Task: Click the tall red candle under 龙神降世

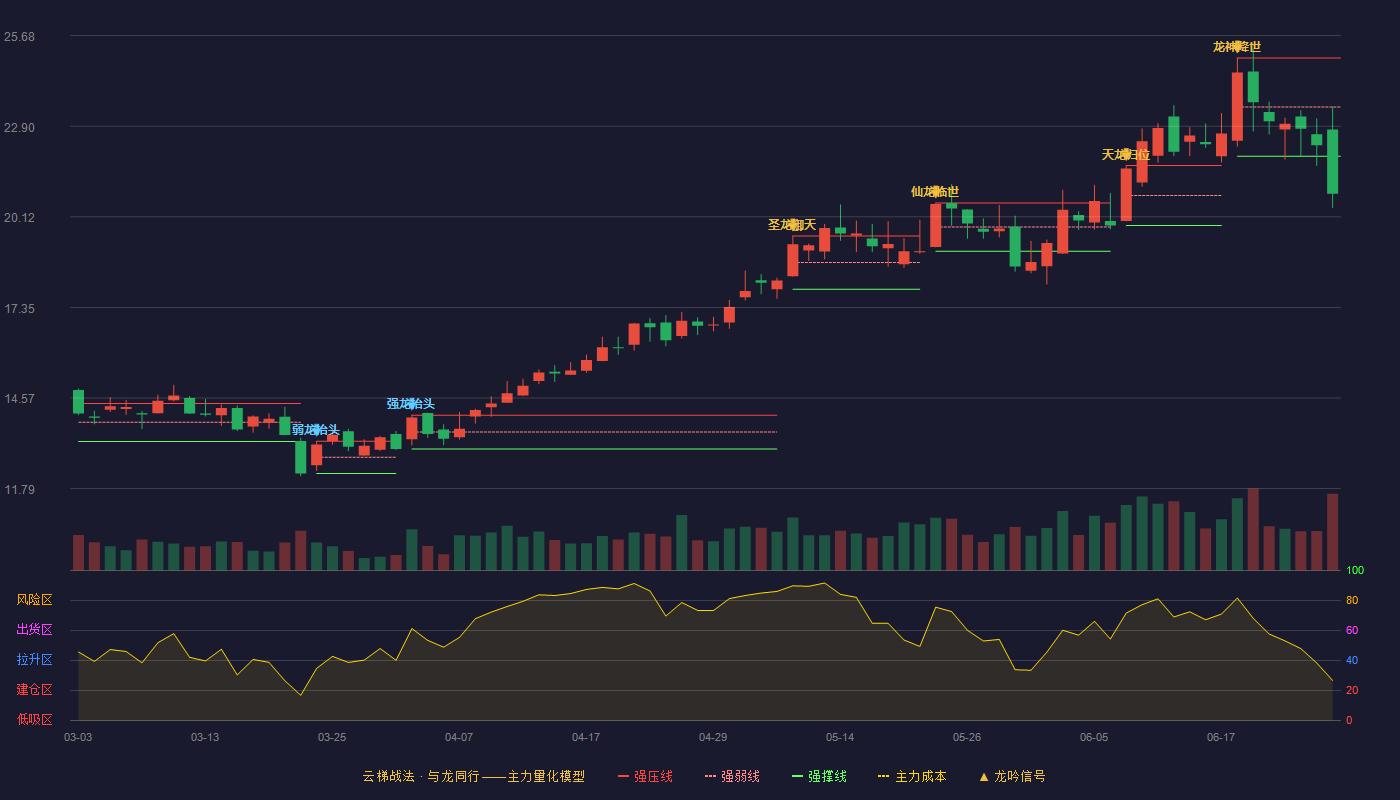Action: (x=1237, y=106)
